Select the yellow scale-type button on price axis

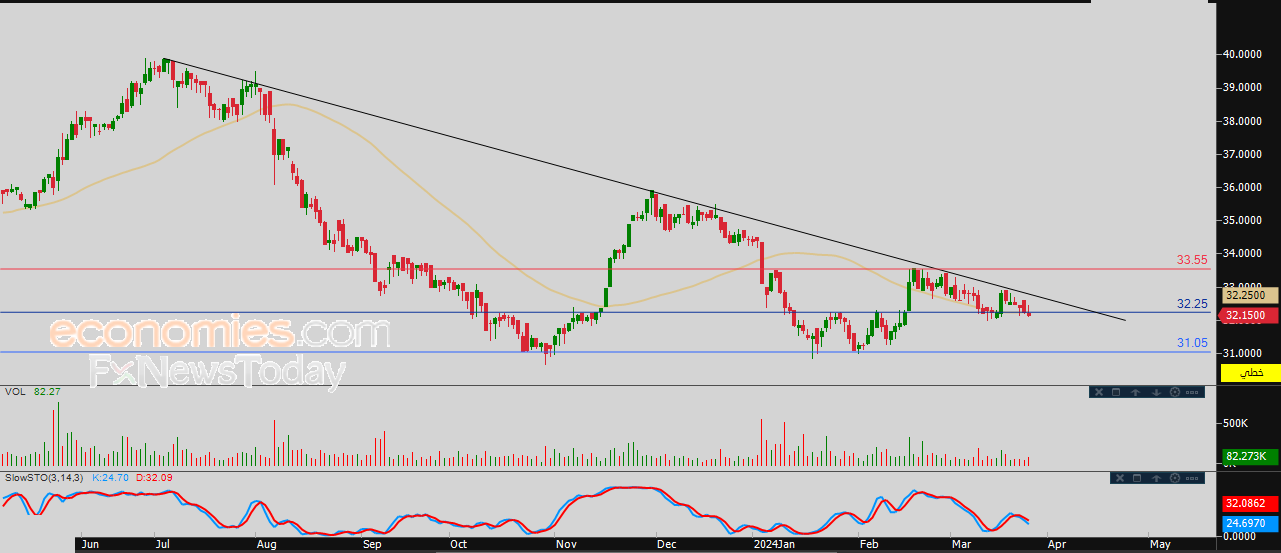[1250, 373]
